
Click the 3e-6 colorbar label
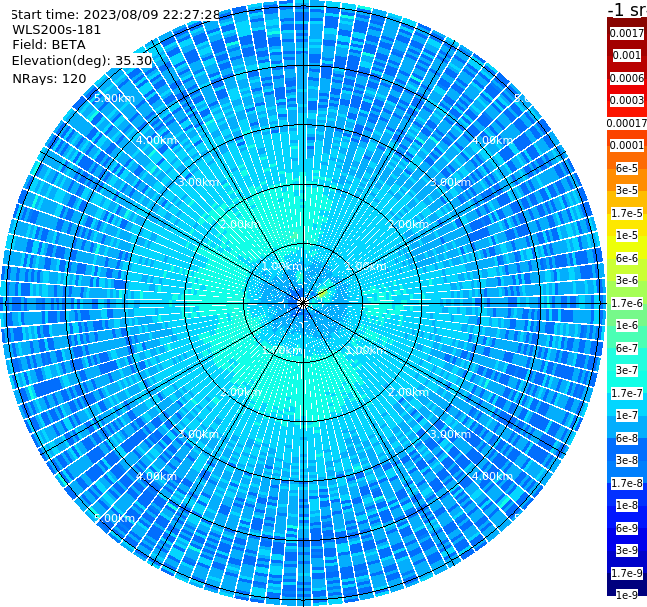click(x=627, y=280)
